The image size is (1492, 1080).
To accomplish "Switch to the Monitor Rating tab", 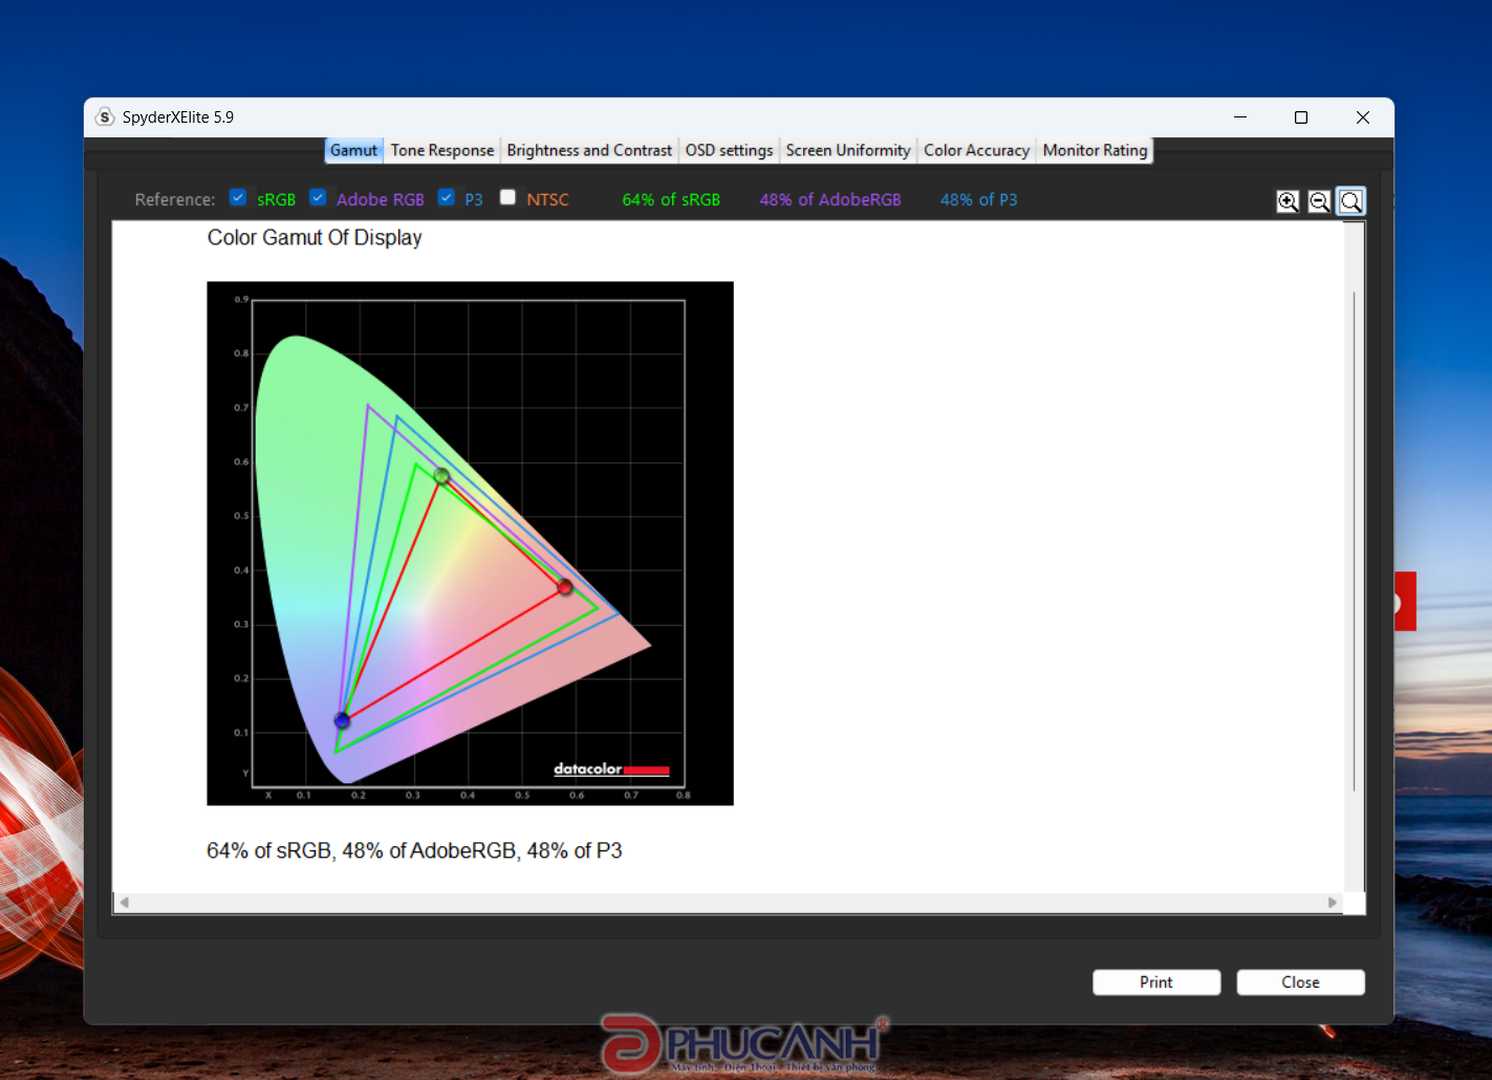I will click(1095, 150).
